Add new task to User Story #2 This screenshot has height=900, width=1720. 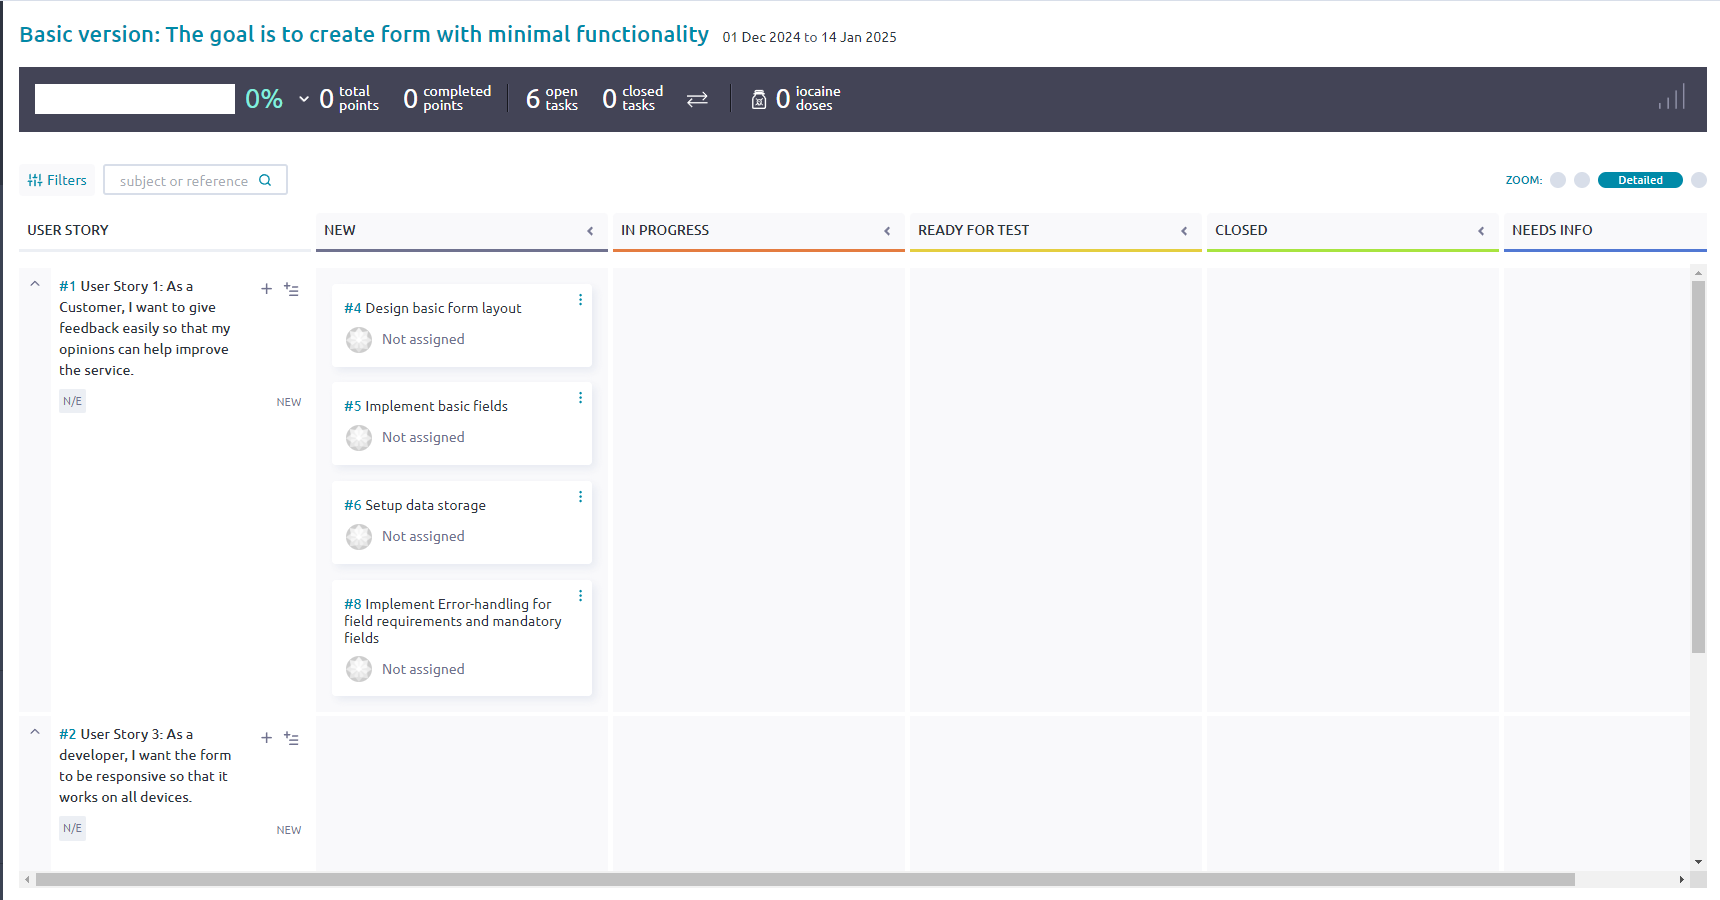pyautogui.click(x=266, y=738)
